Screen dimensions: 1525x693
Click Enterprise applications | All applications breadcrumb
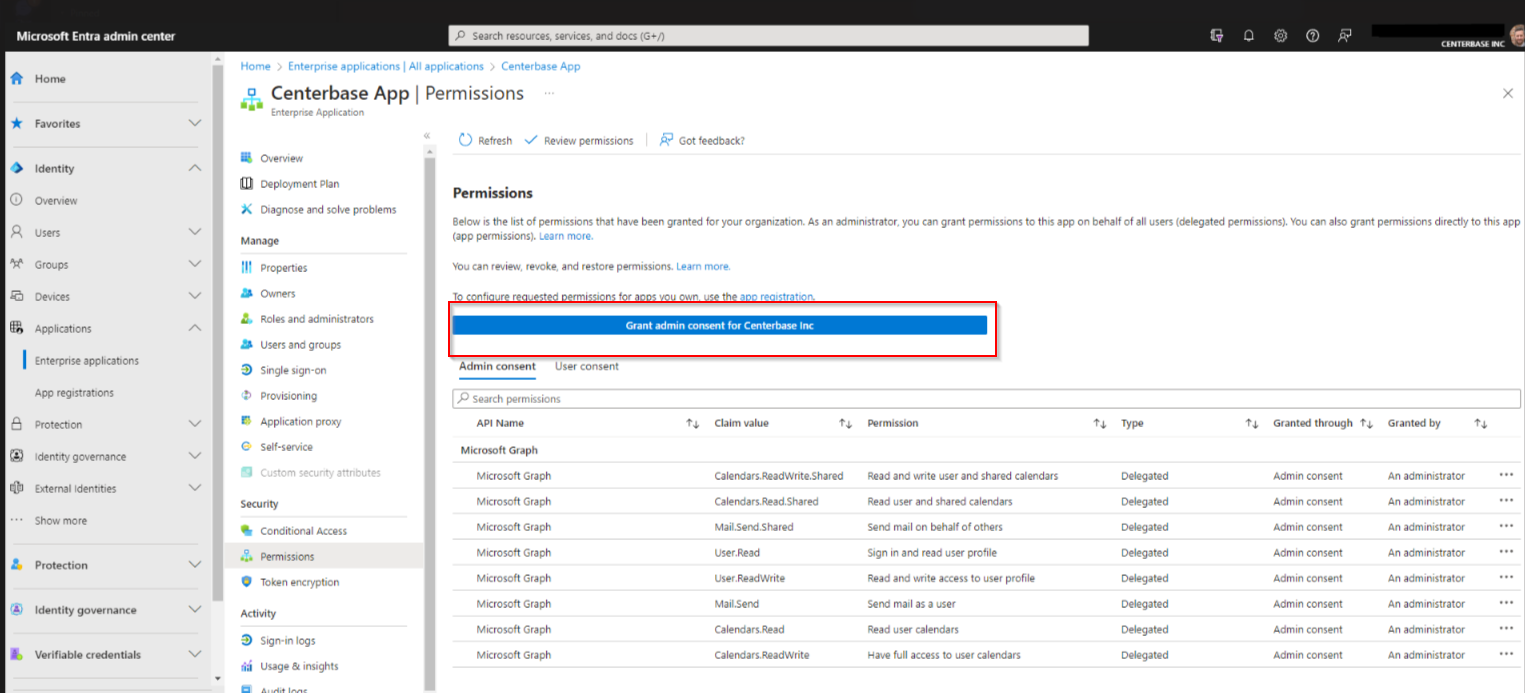(x=386, y=66)
